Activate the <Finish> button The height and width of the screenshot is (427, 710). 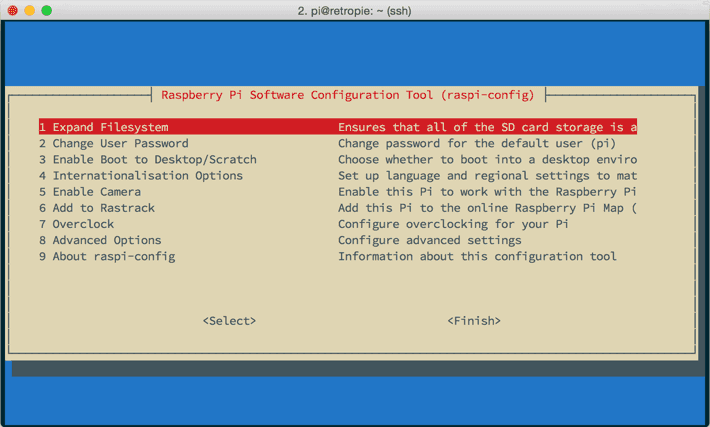474,321
